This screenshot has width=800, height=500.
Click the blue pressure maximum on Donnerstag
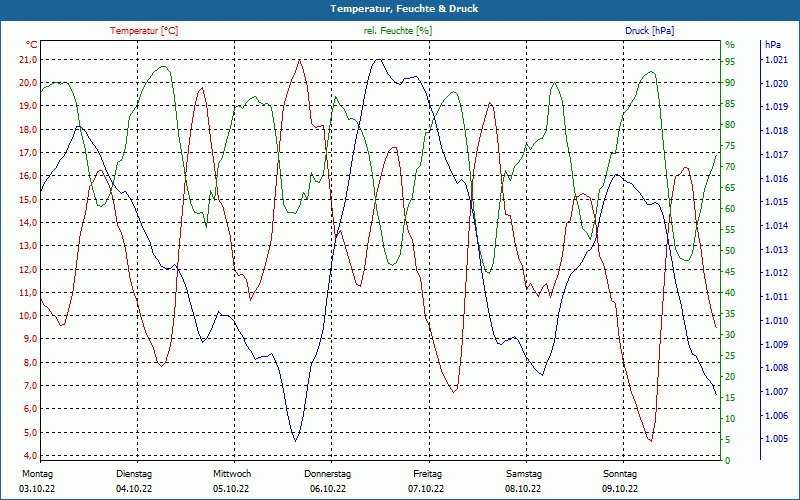pos(378,60)
